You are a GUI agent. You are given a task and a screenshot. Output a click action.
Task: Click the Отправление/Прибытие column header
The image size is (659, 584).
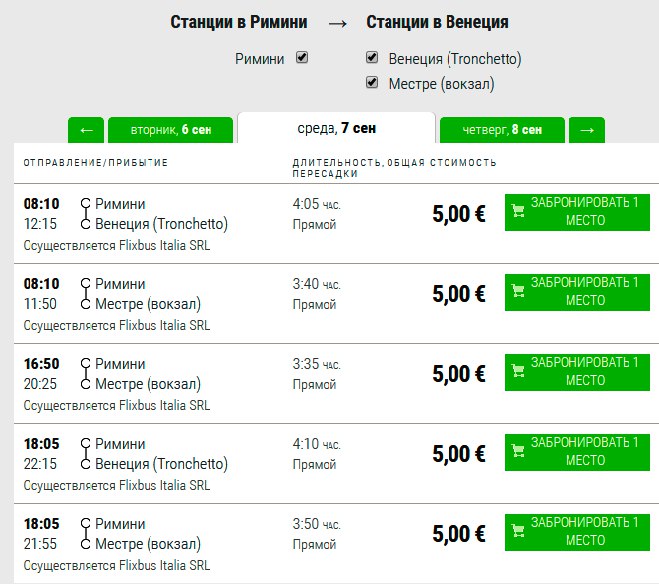click(x=95, y=163)
